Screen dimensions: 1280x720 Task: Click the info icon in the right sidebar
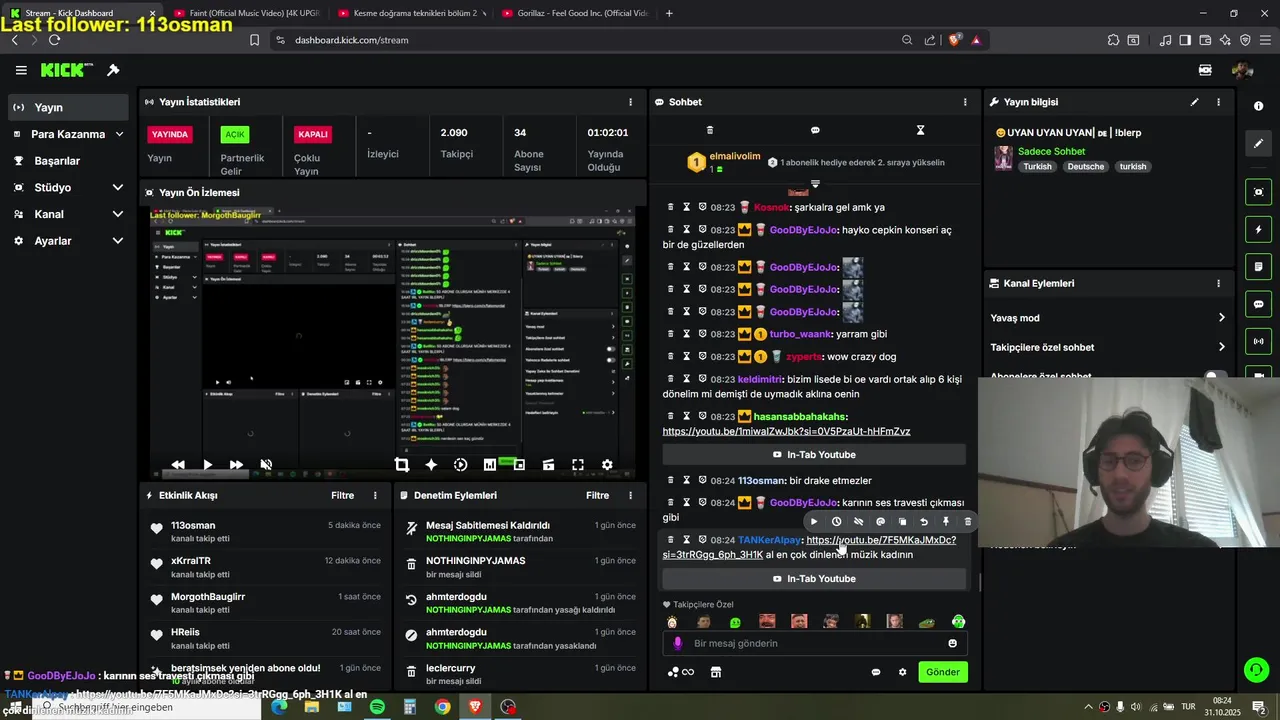(x=1258, y=106)
